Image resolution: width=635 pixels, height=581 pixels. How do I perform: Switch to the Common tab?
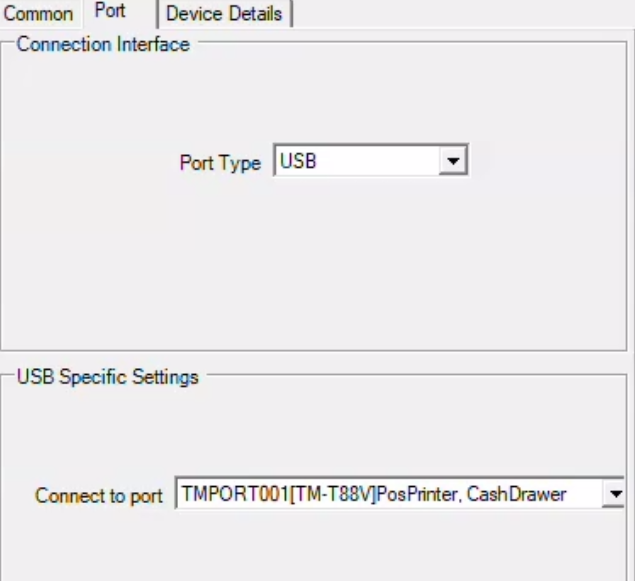[38, 14]
